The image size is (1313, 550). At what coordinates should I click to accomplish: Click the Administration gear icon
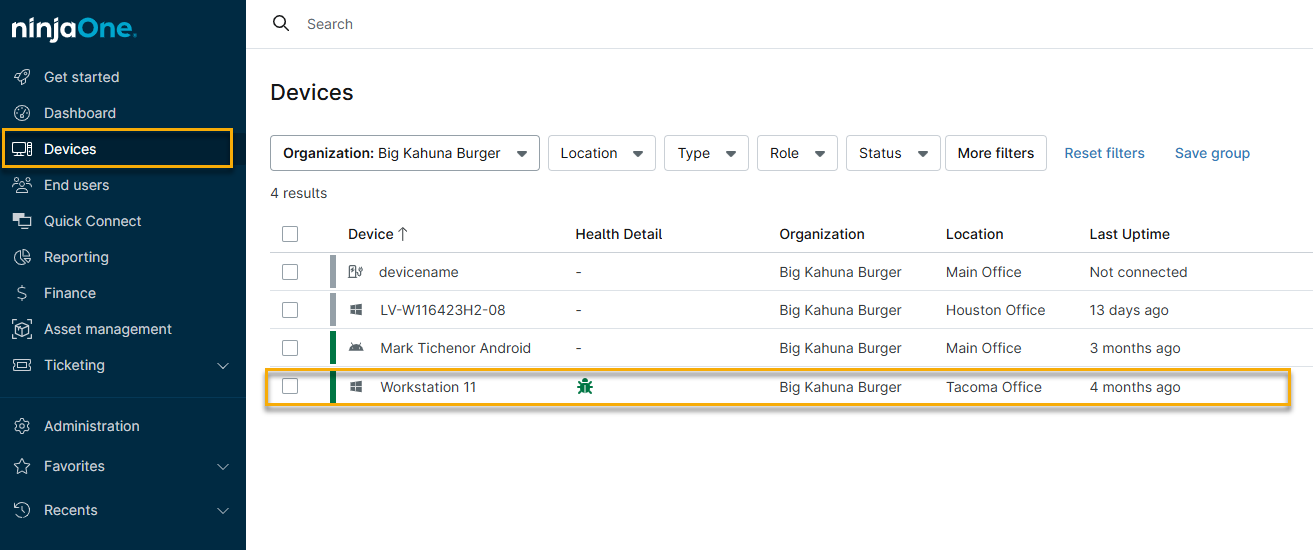coord(22,426)
